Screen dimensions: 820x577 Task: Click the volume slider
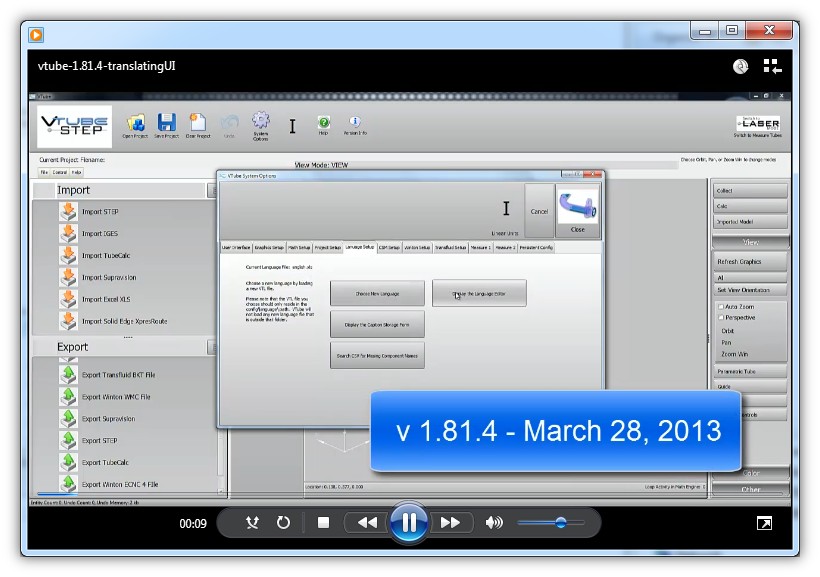(x=560, y=523)
